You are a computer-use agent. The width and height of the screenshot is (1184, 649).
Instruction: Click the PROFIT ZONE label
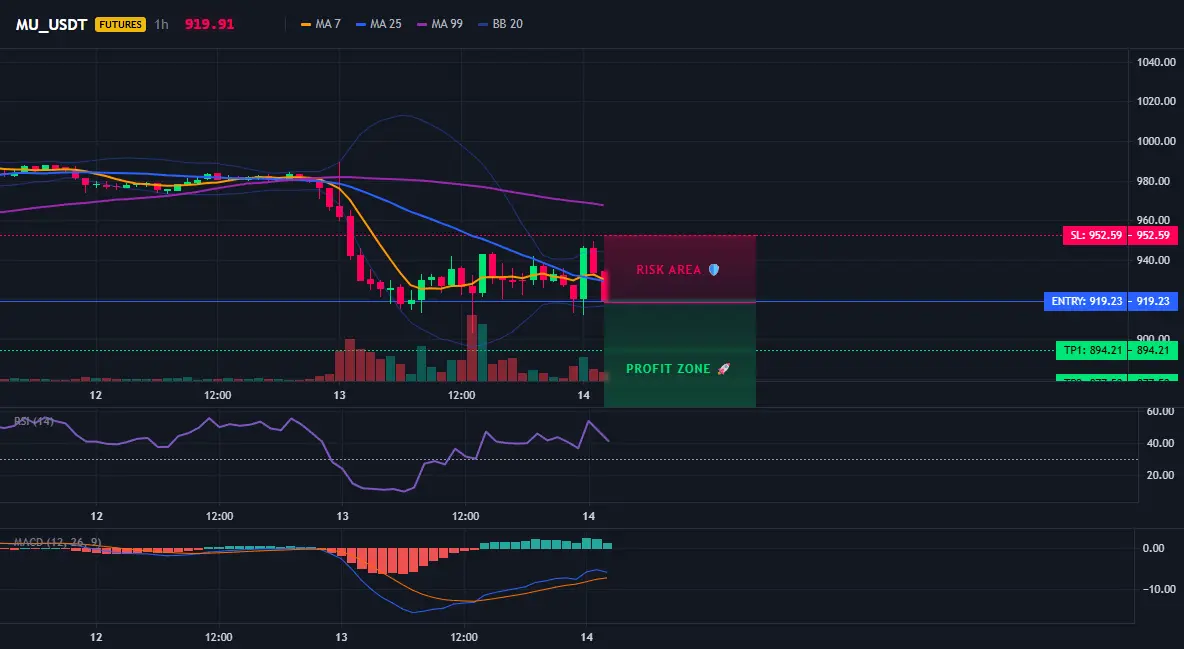[x=678, y=369]
